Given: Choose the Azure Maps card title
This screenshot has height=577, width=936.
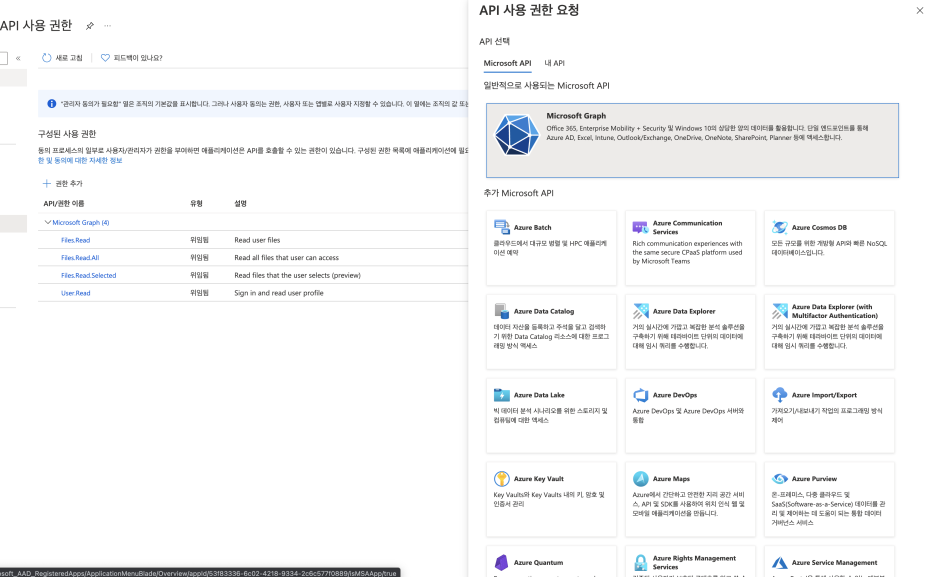Looking at the screenshot, I should (671, 479).
